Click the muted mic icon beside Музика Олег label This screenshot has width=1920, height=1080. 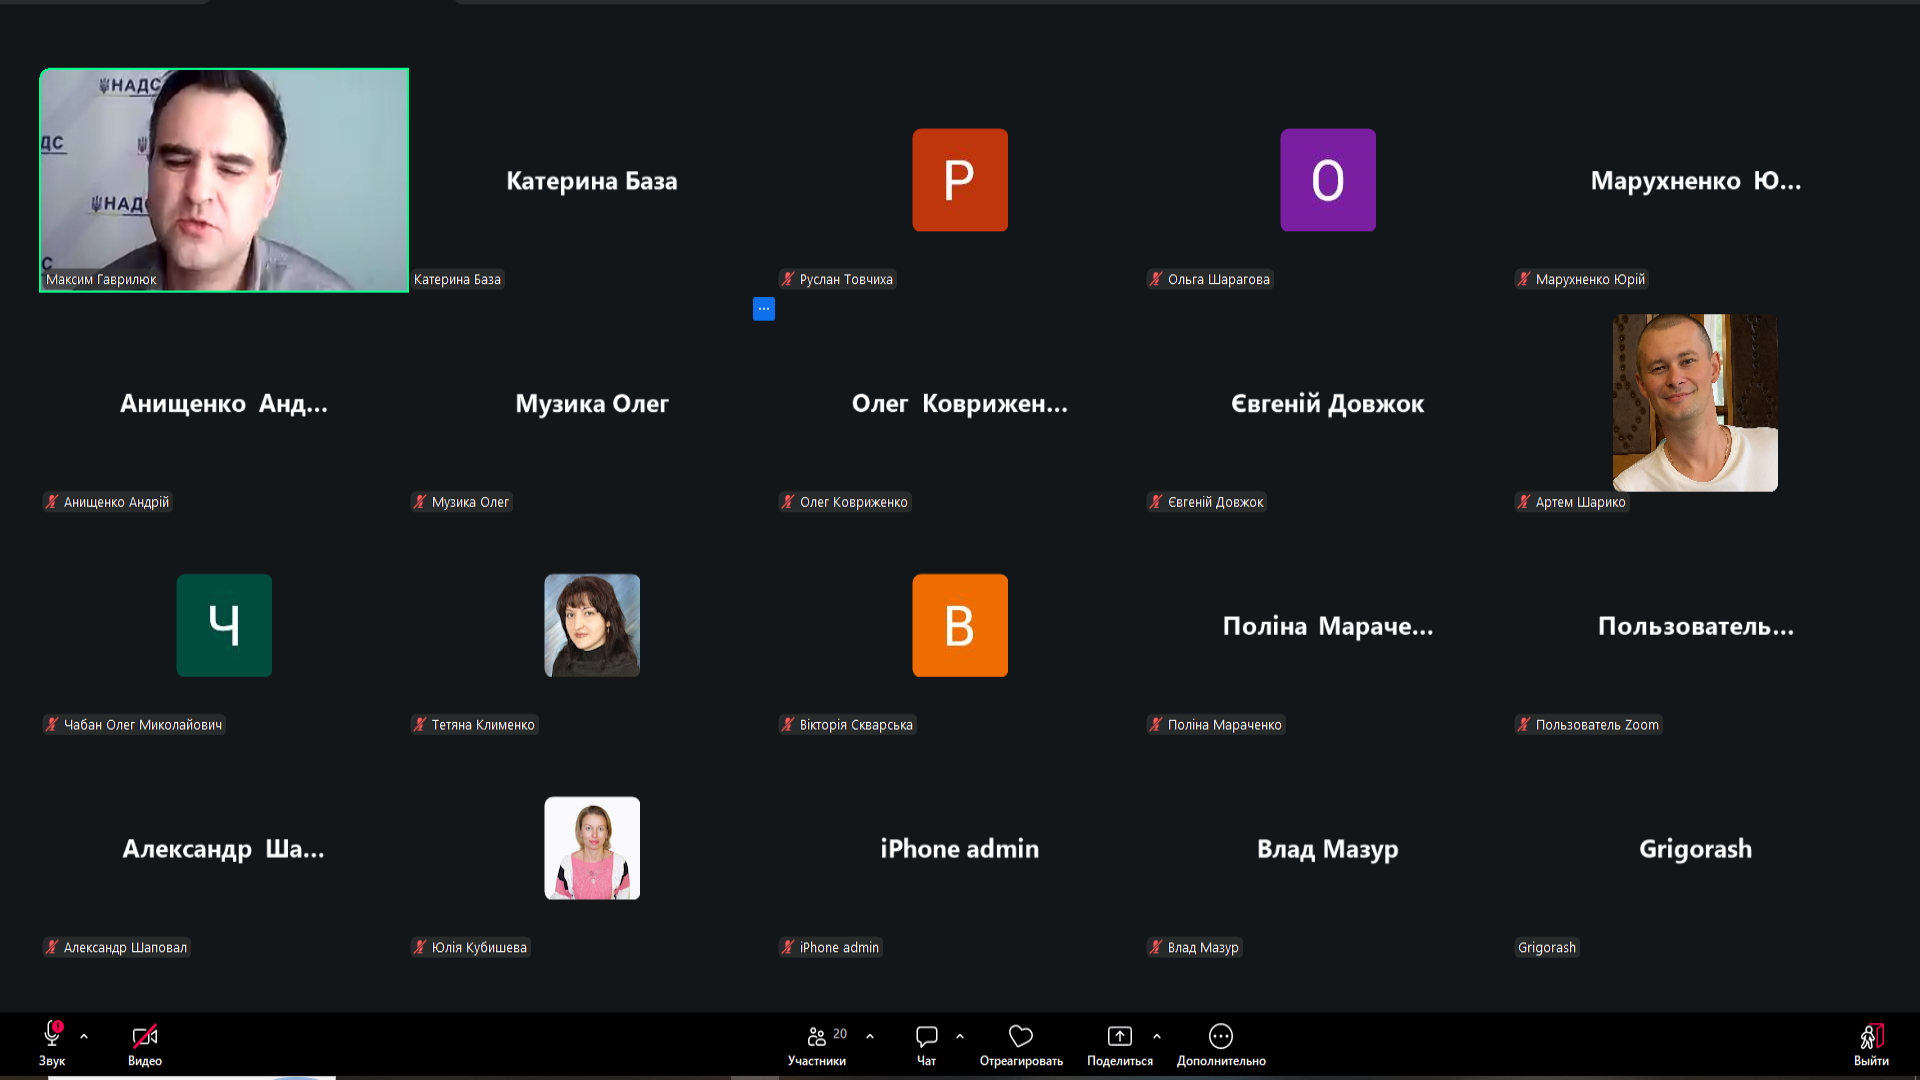coord(420,502)
